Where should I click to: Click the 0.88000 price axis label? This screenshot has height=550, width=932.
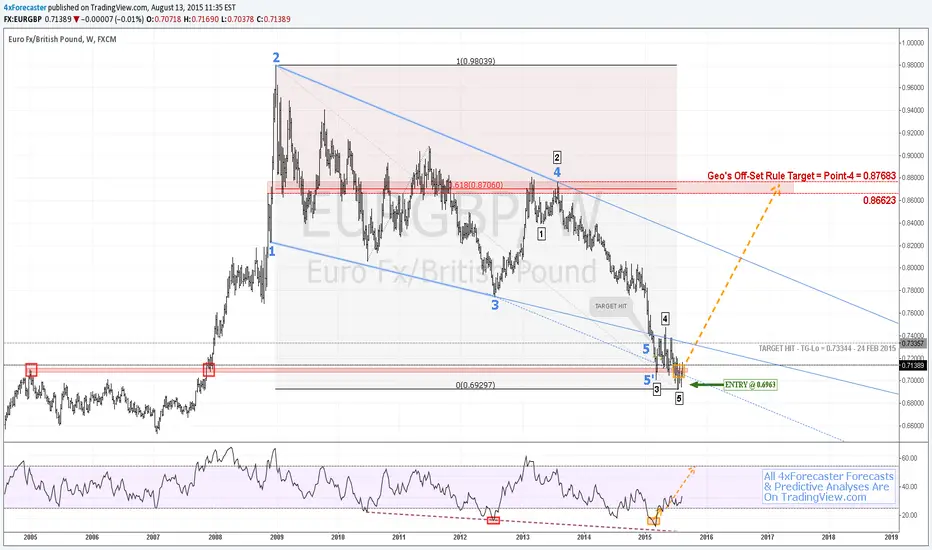(x=912, y=178)
